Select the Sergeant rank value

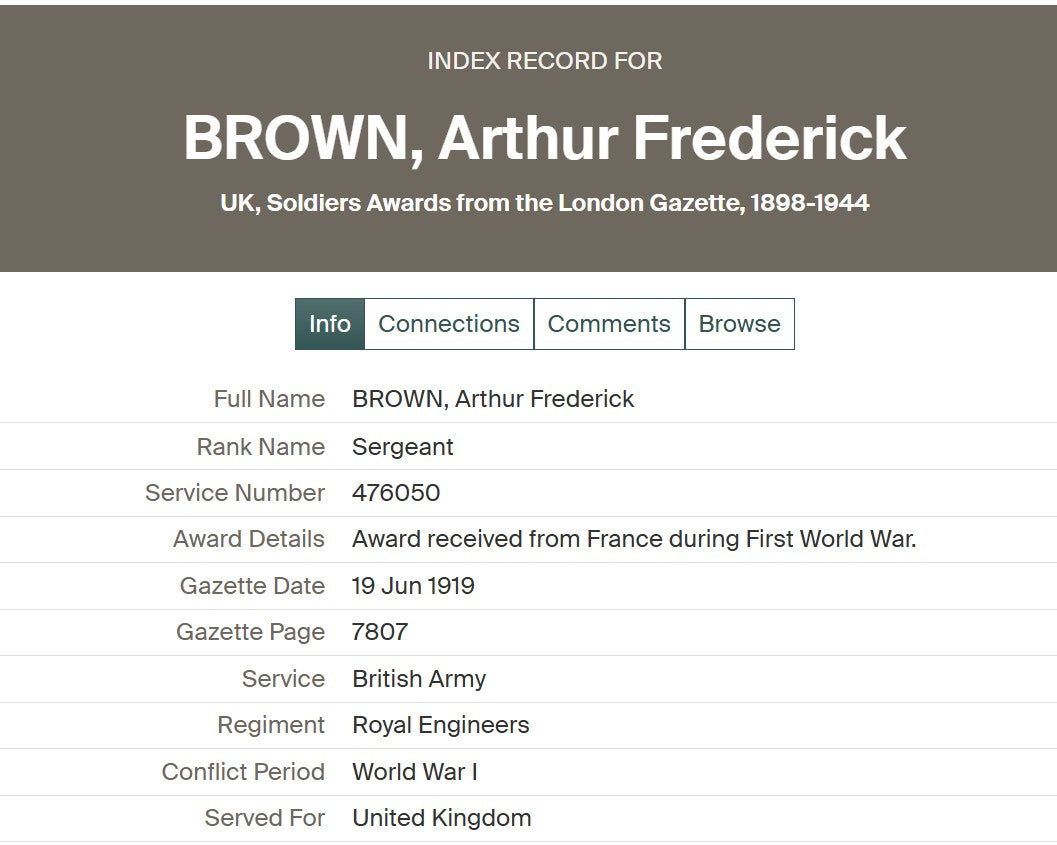pos(403,447)
